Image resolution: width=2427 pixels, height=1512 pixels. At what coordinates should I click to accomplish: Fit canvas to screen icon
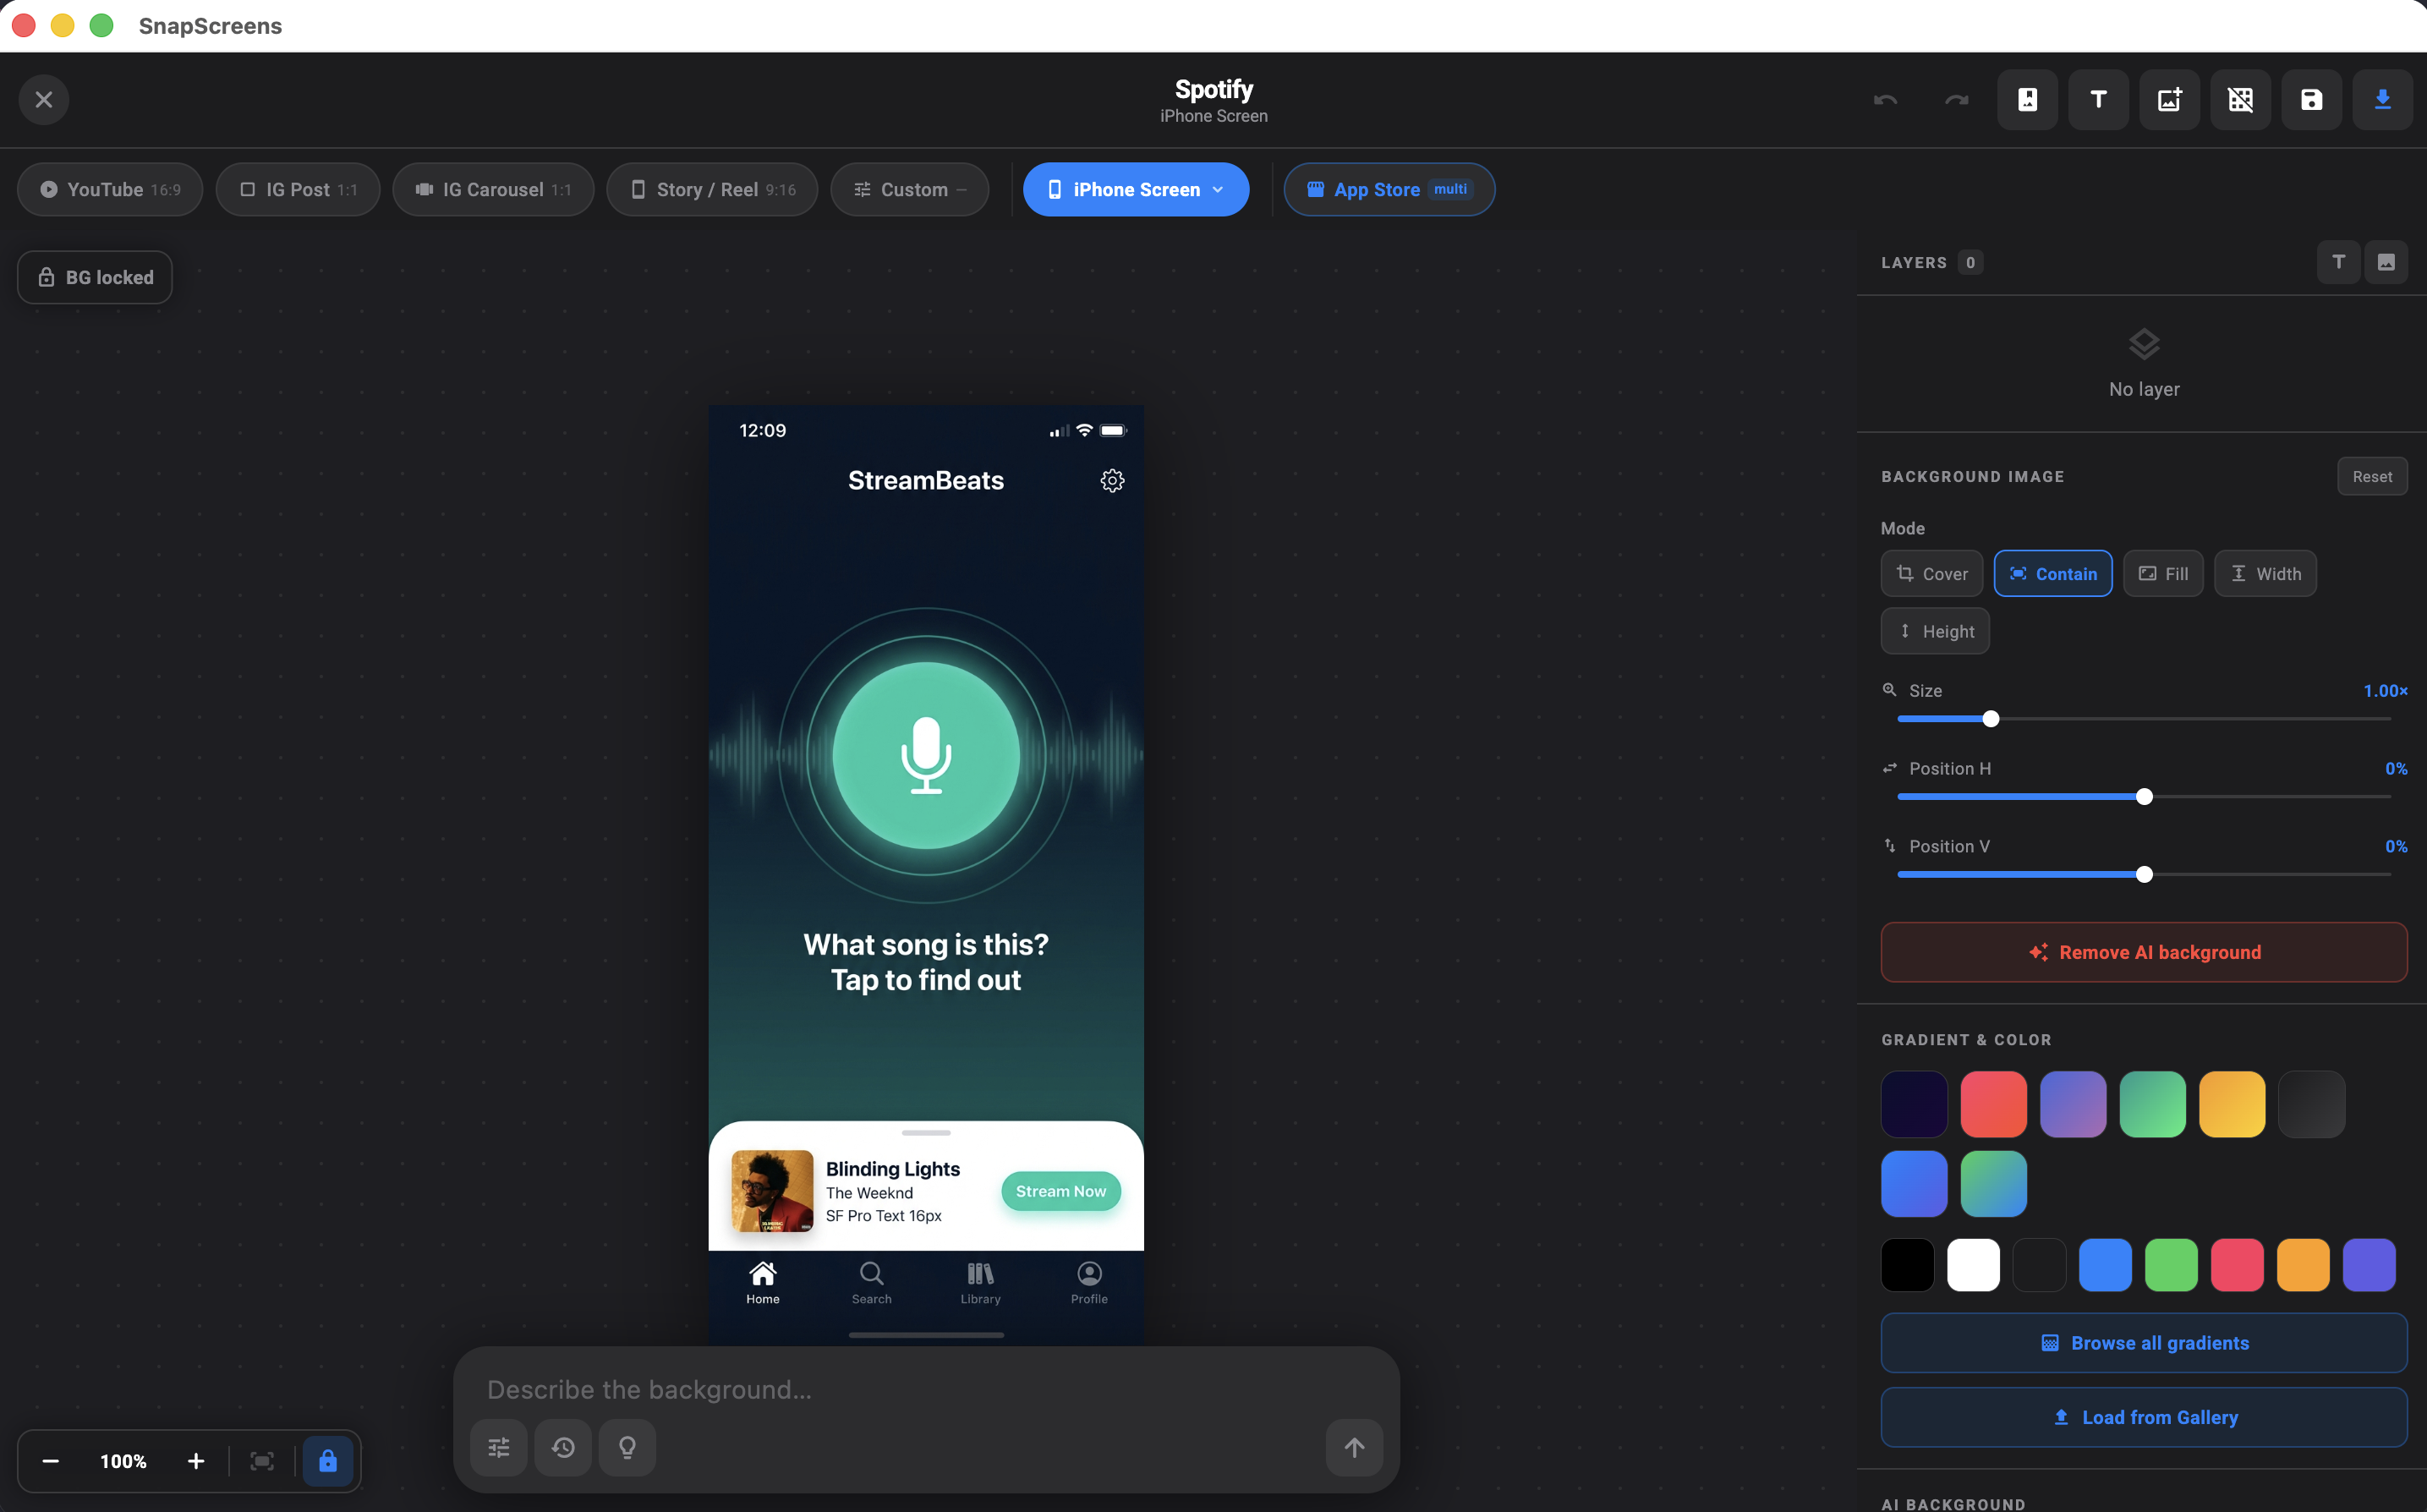coord(262,1461)
